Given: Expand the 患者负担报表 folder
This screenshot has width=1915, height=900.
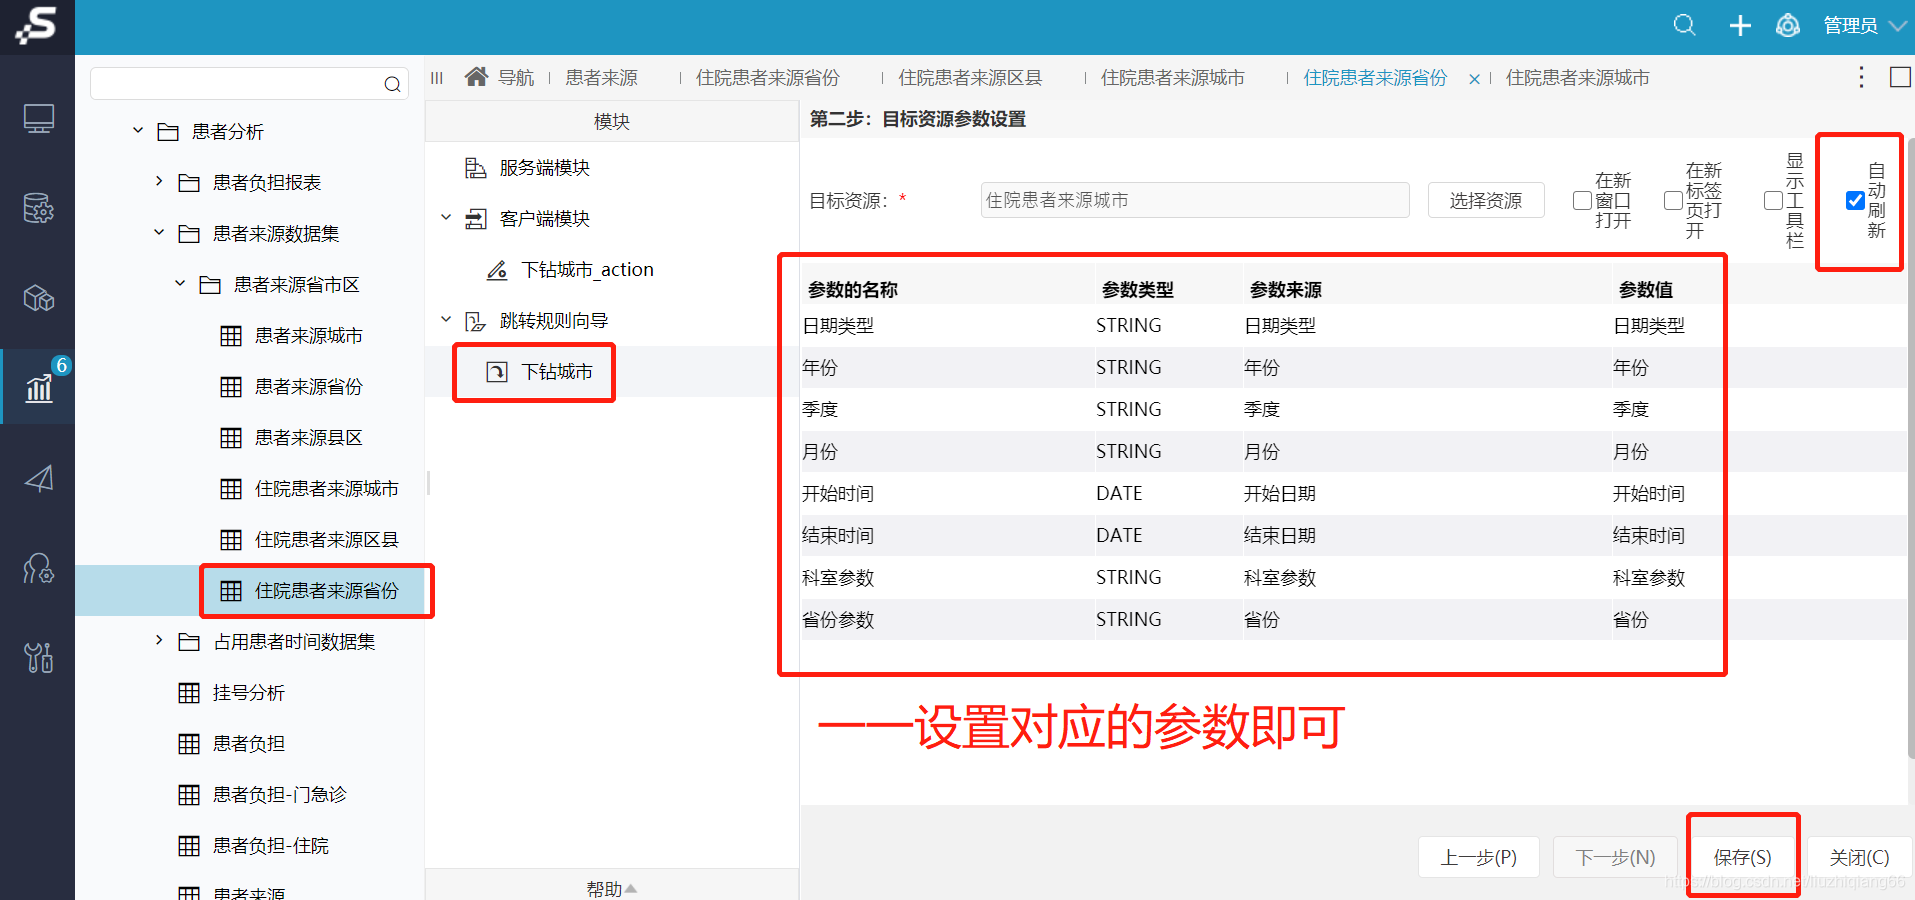Looking at the screenshot, I should click(158, 182).
